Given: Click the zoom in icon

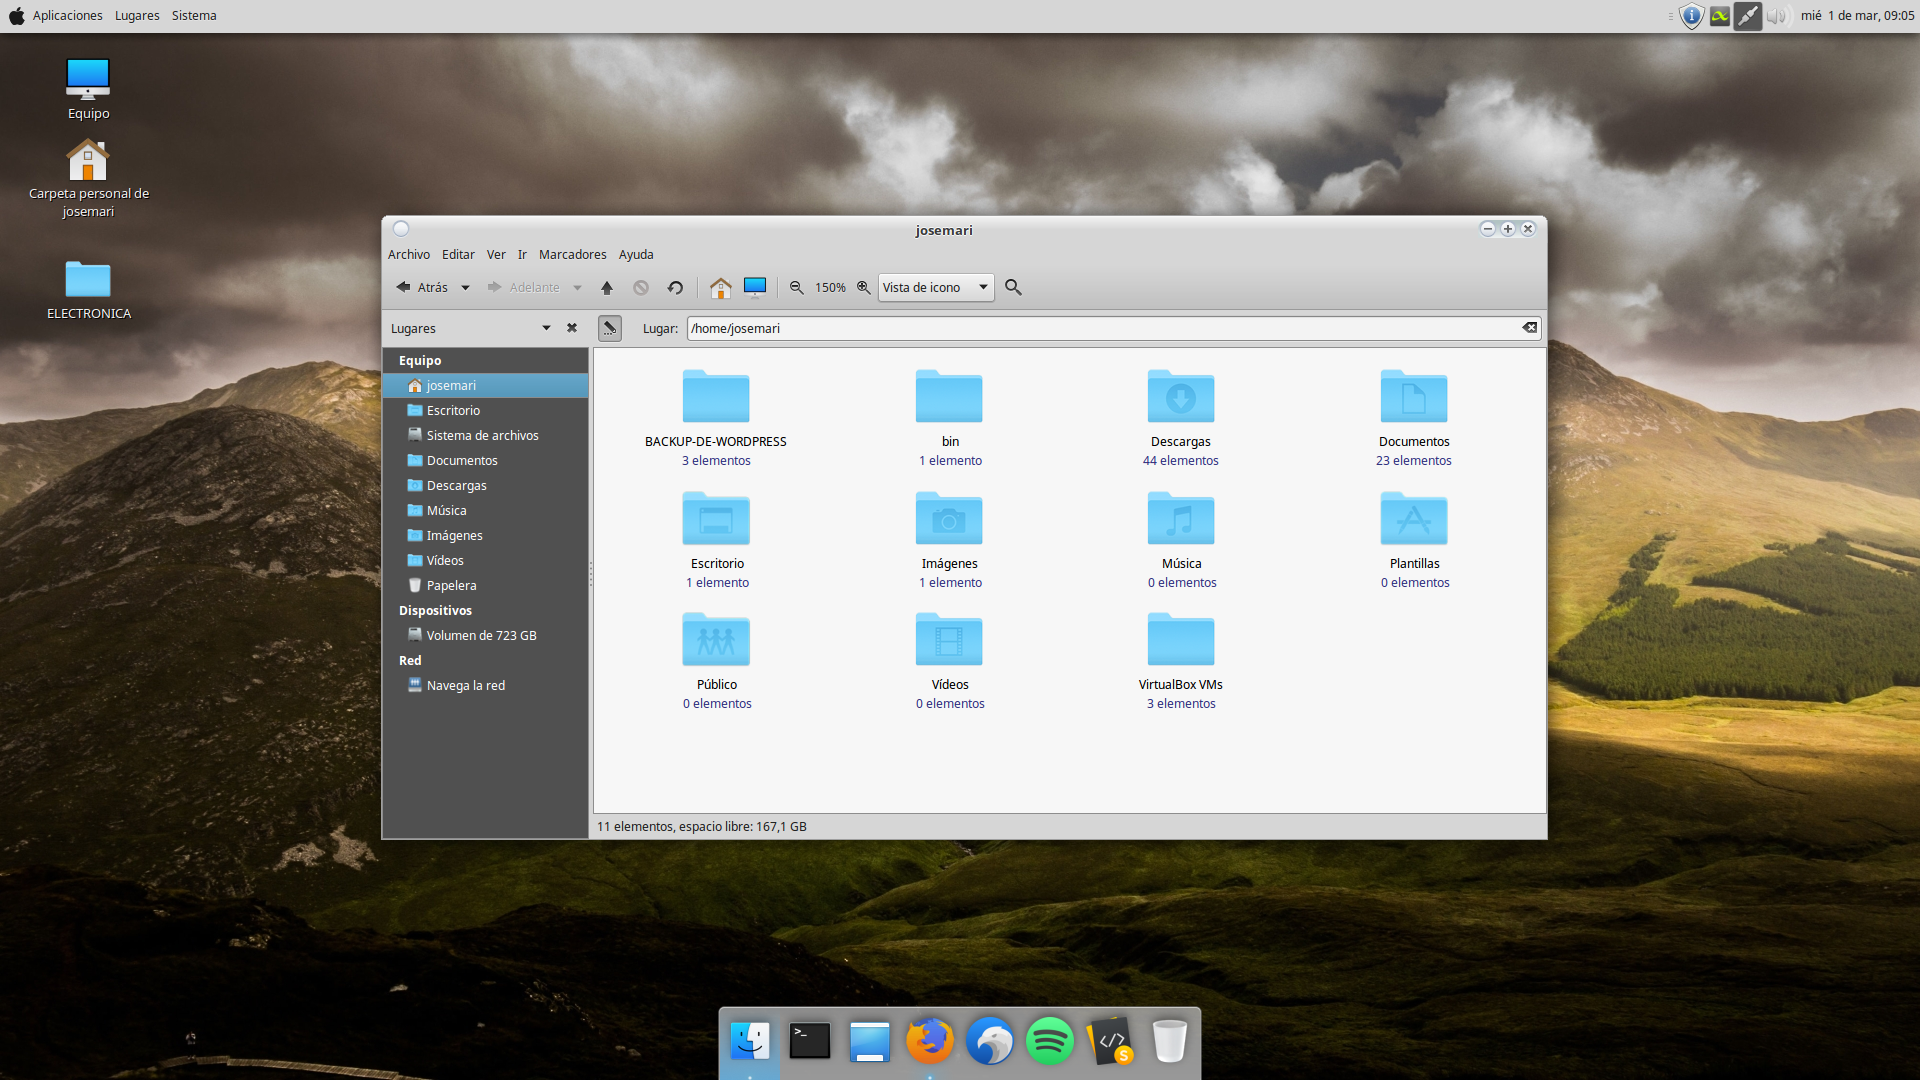Looking at the screenshot, I should coord(864,288).
